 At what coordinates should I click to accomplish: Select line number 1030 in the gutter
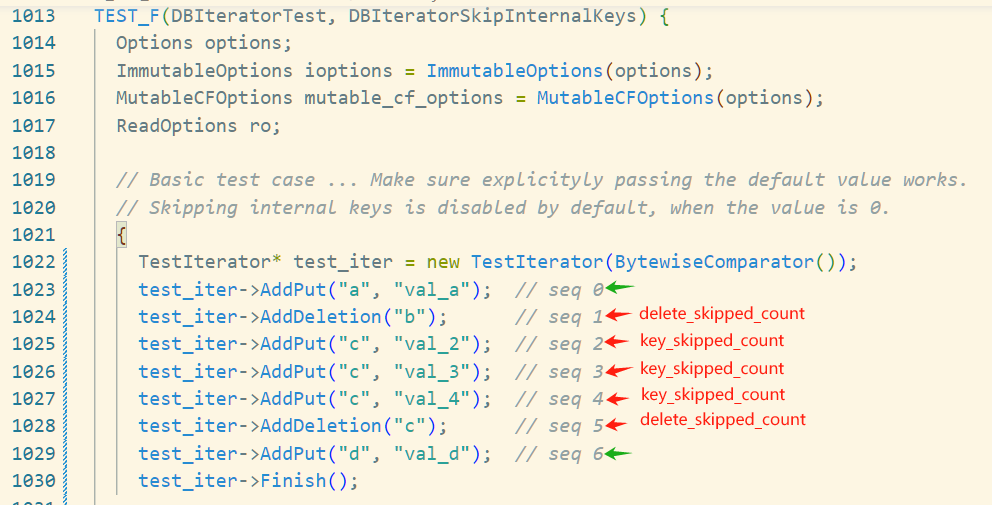(34, 481)
